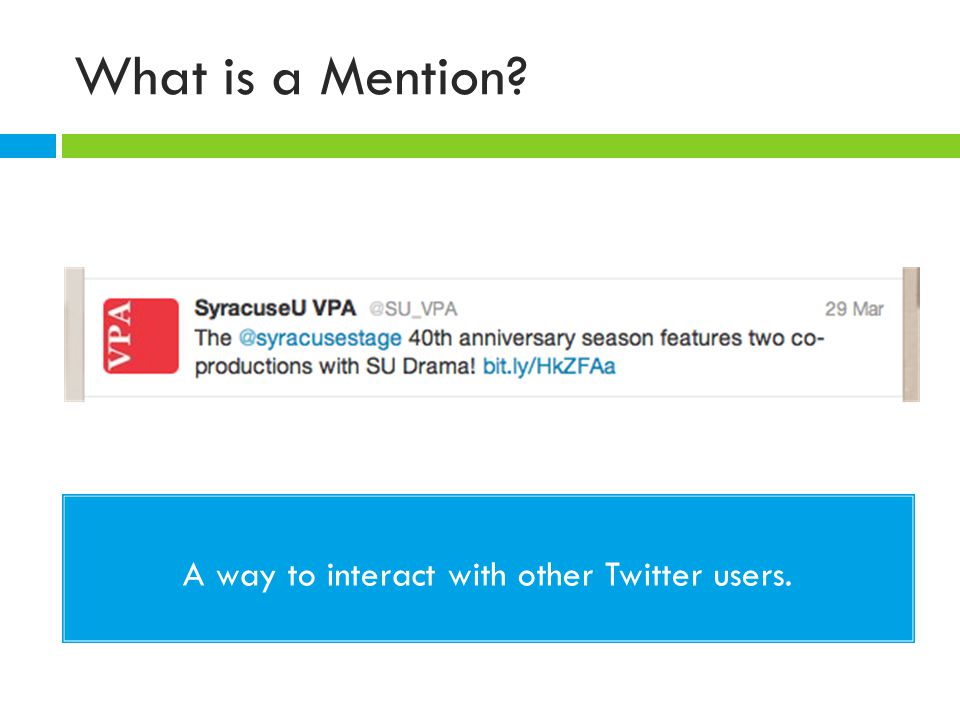
Task: Click the @SU_VPA handle
Action: pos(413,309)
